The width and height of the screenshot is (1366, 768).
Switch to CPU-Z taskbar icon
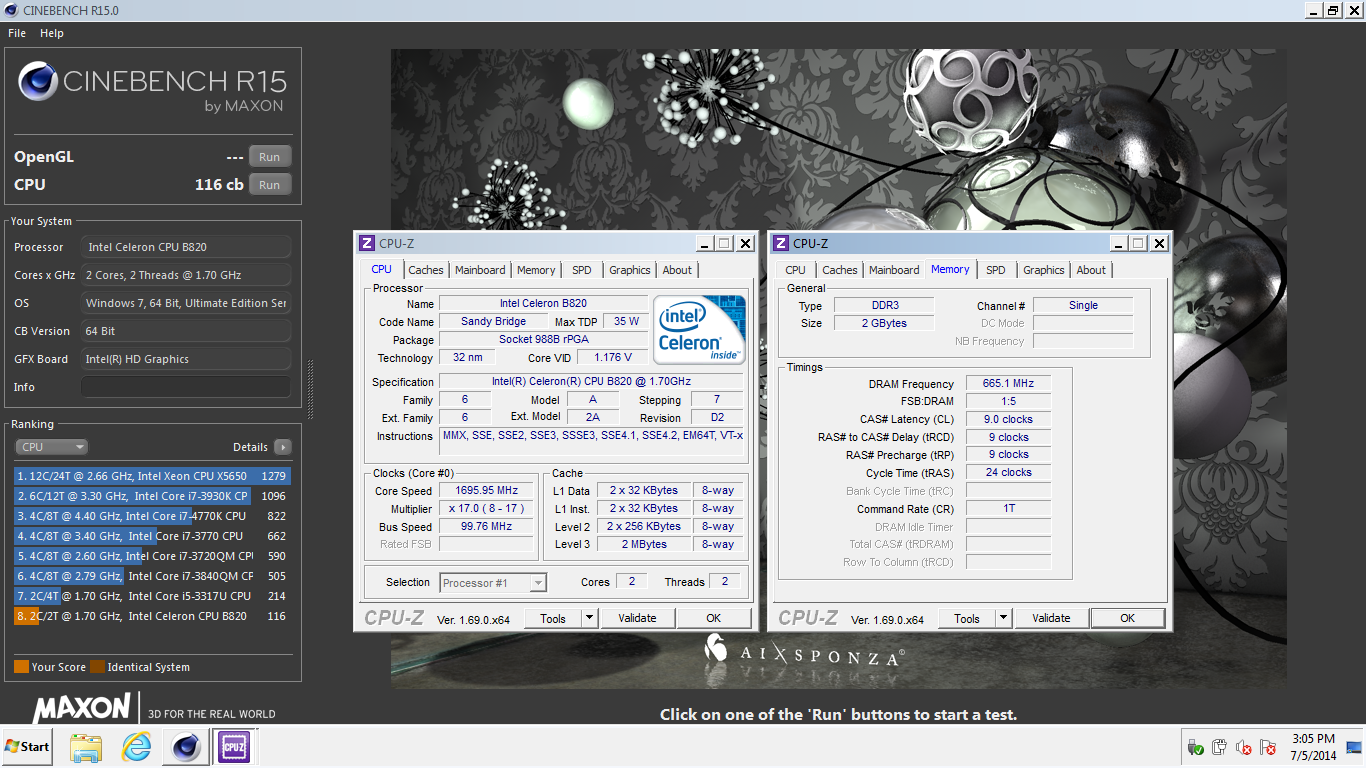coord(234,746)
